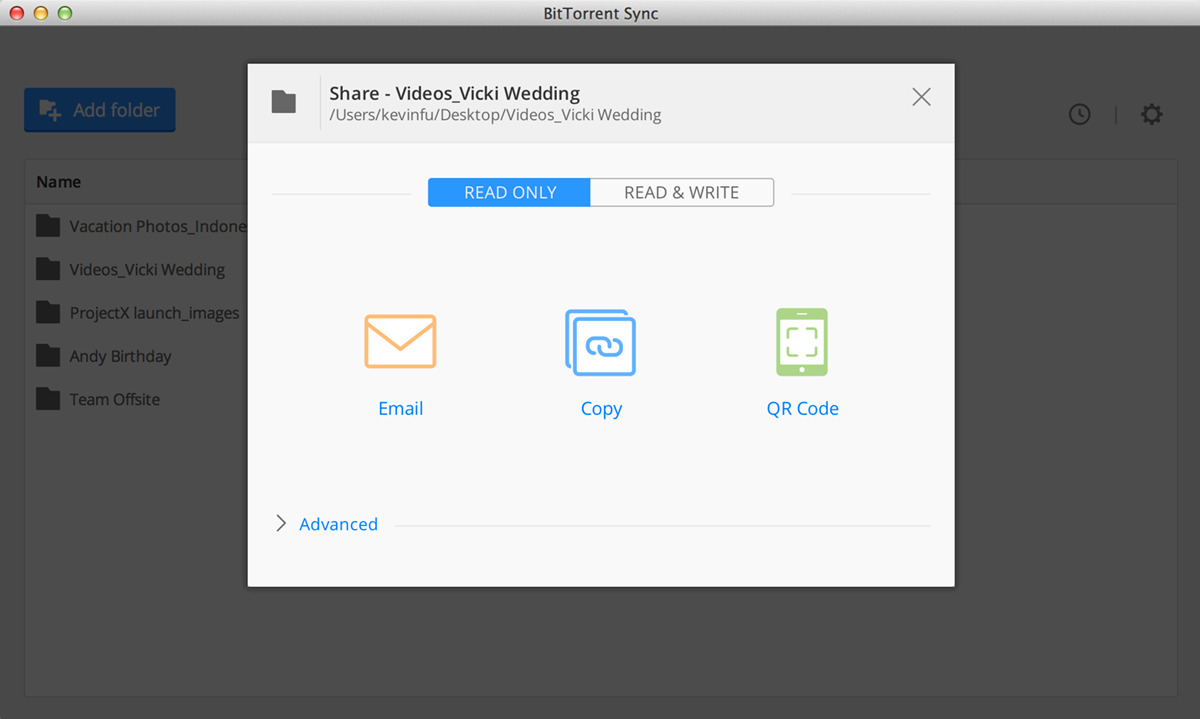
Task: Click the Email sharing icon
Action: coord(400,341)
